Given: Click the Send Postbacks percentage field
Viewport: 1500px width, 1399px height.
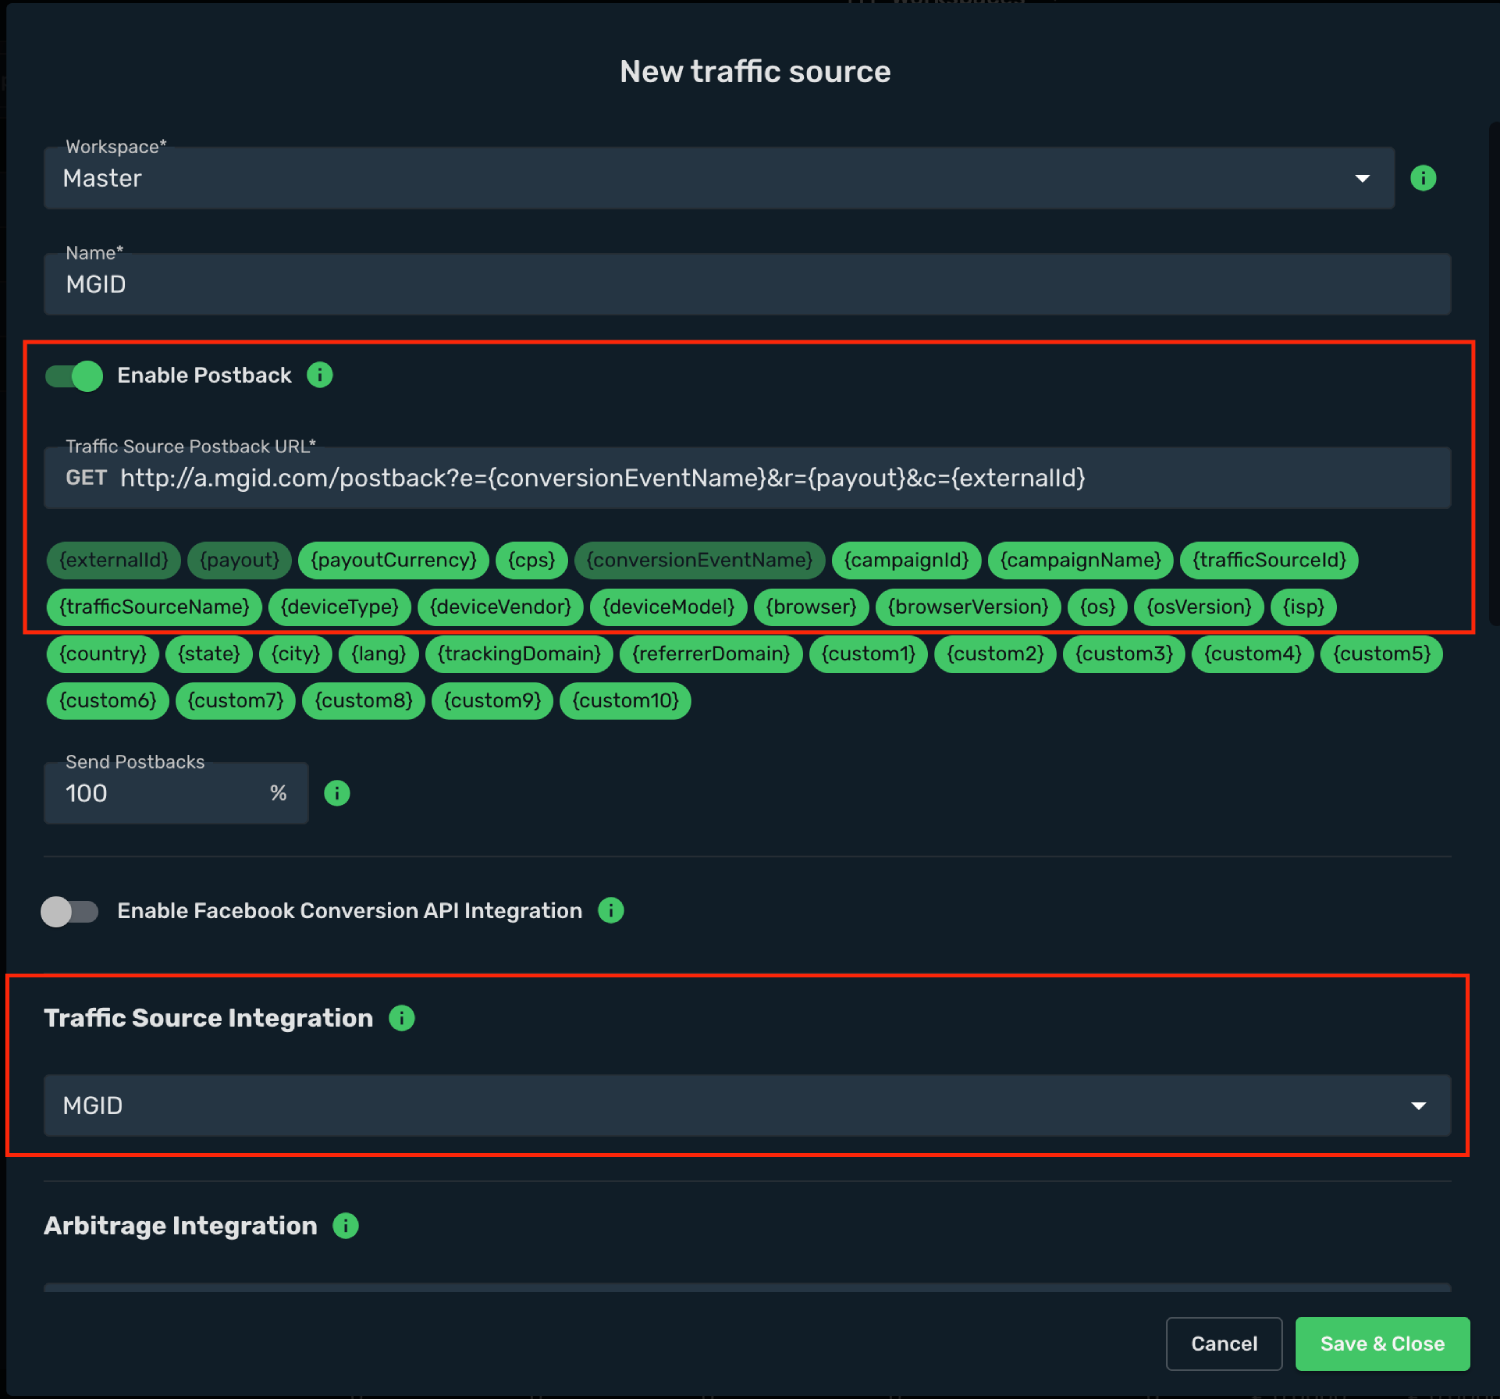Looking at the screenshot, I should (176, 793).
